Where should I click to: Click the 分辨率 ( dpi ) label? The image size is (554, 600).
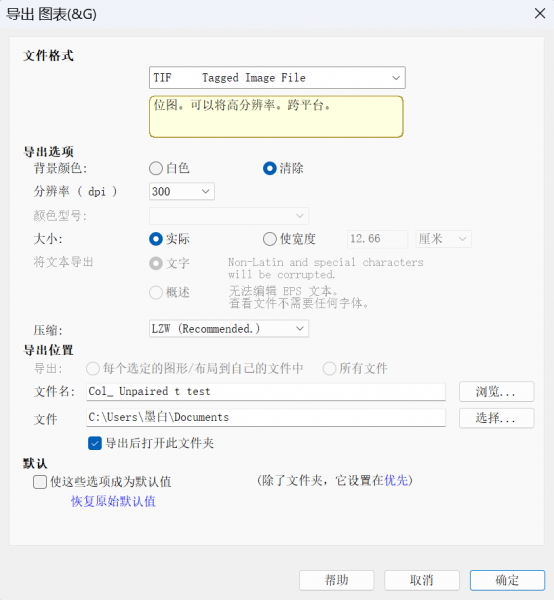pos(75,191)
